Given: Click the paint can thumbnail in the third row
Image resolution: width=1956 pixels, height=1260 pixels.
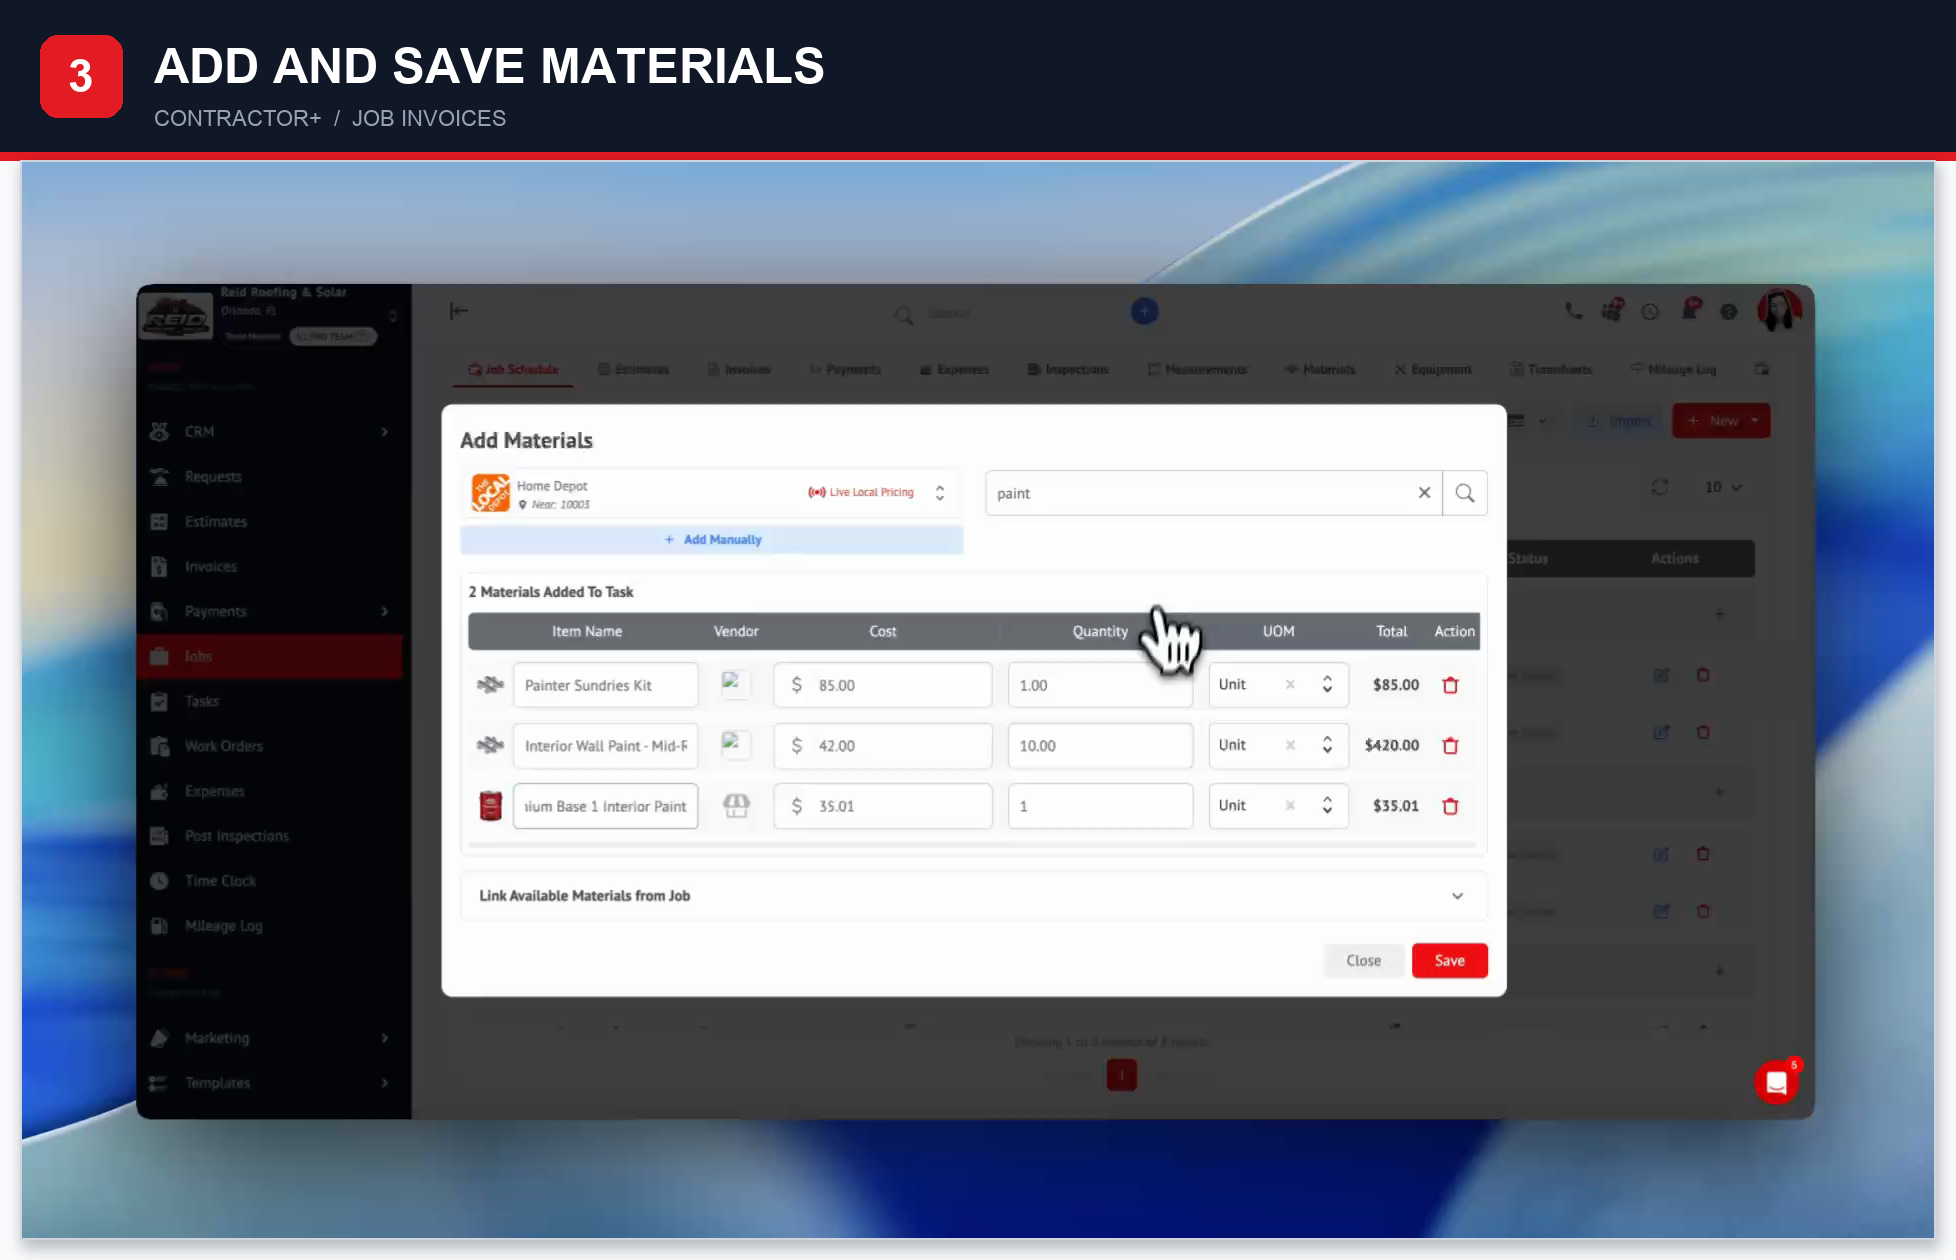Looking at the screenshot, I should pyautogui.click(x=490, y=806).
